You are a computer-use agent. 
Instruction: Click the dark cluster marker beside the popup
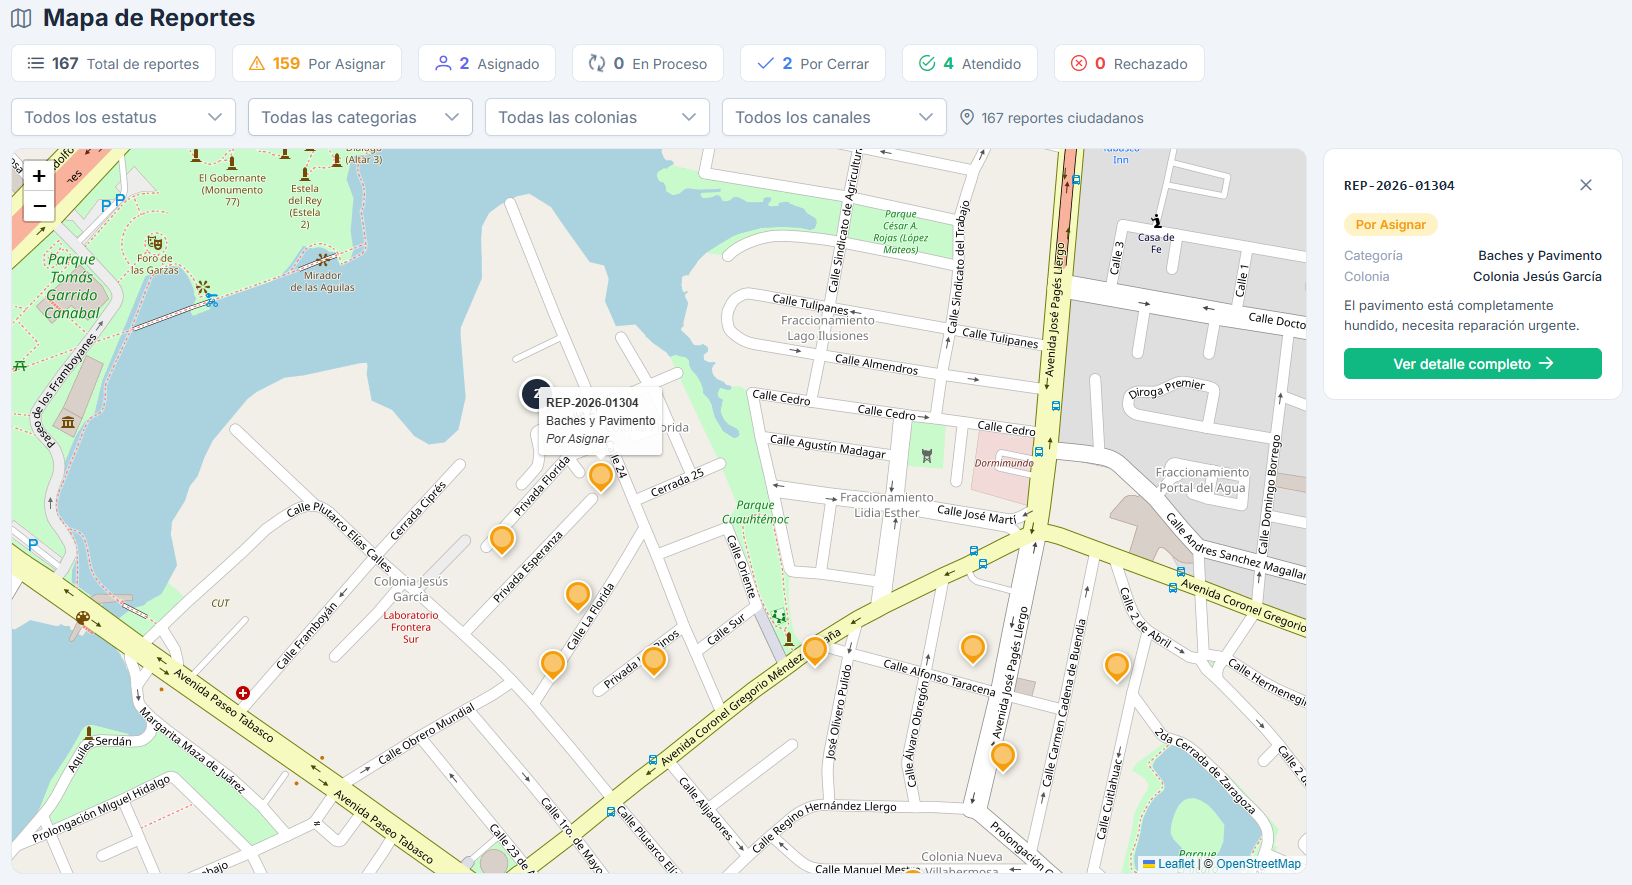pyautogui.click(x=536, y=394)
